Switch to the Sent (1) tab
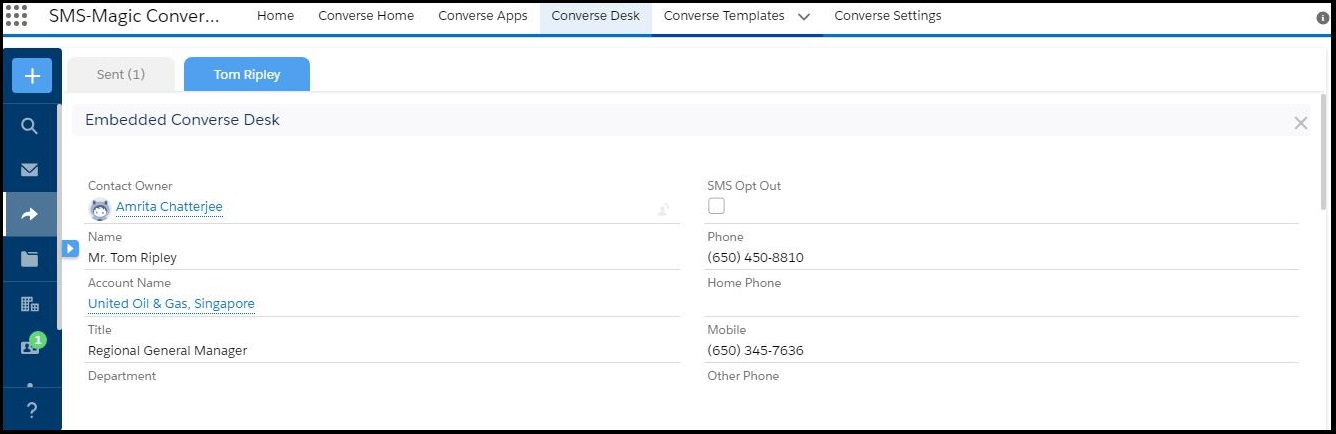Image resolution: width=1336 pixels, height=434 pixels. coord(121,75)
